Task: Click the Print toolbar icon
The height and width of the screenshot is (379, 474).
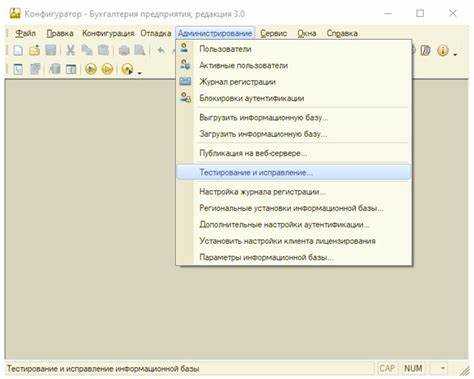Action: pyautogui.click(x=124, y=50)
